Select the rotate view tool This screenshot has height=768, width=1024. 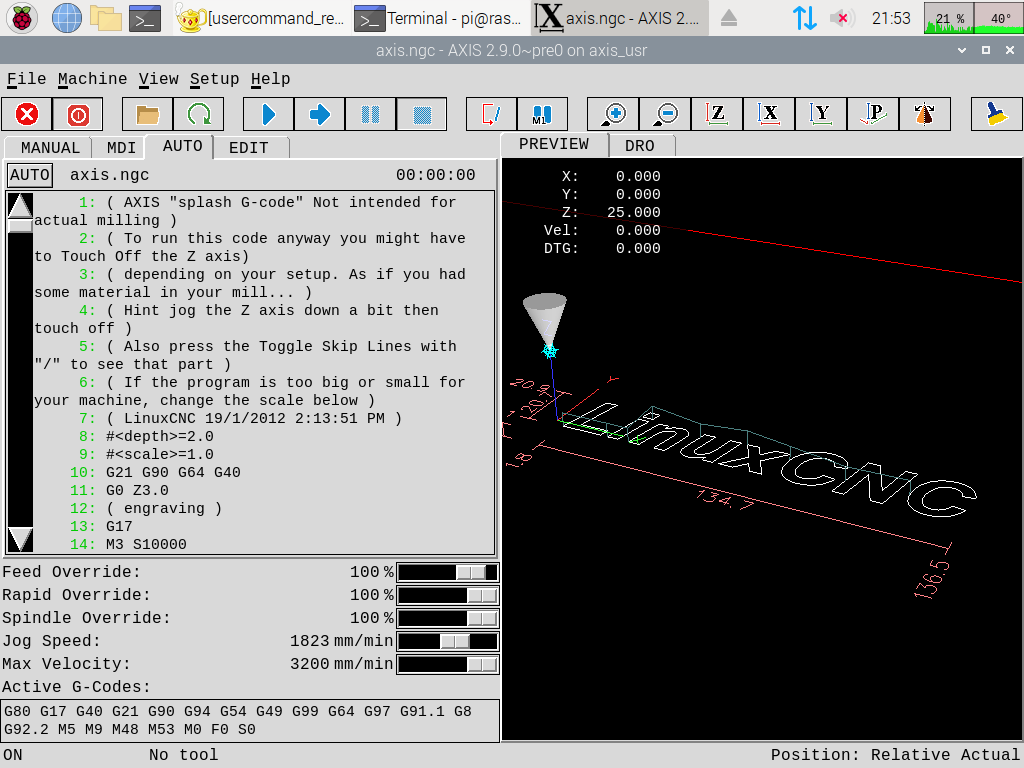pyautogui.click(x=925, y=114)
